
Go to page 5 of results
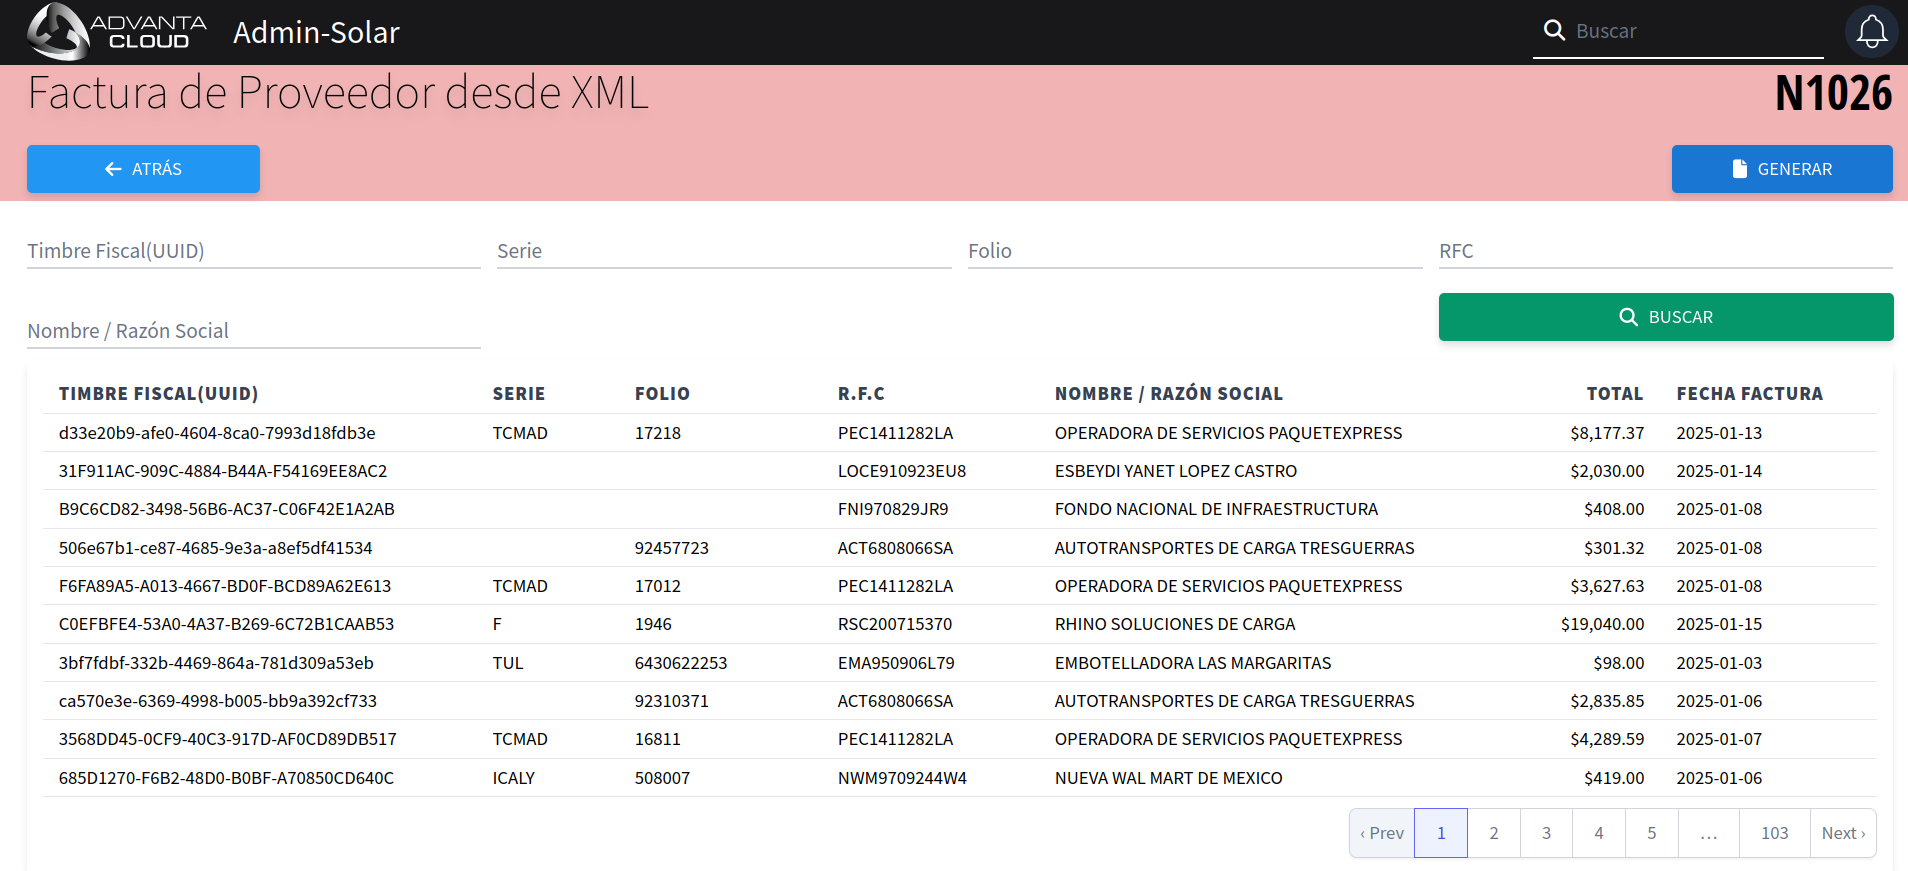point(1652,833)
